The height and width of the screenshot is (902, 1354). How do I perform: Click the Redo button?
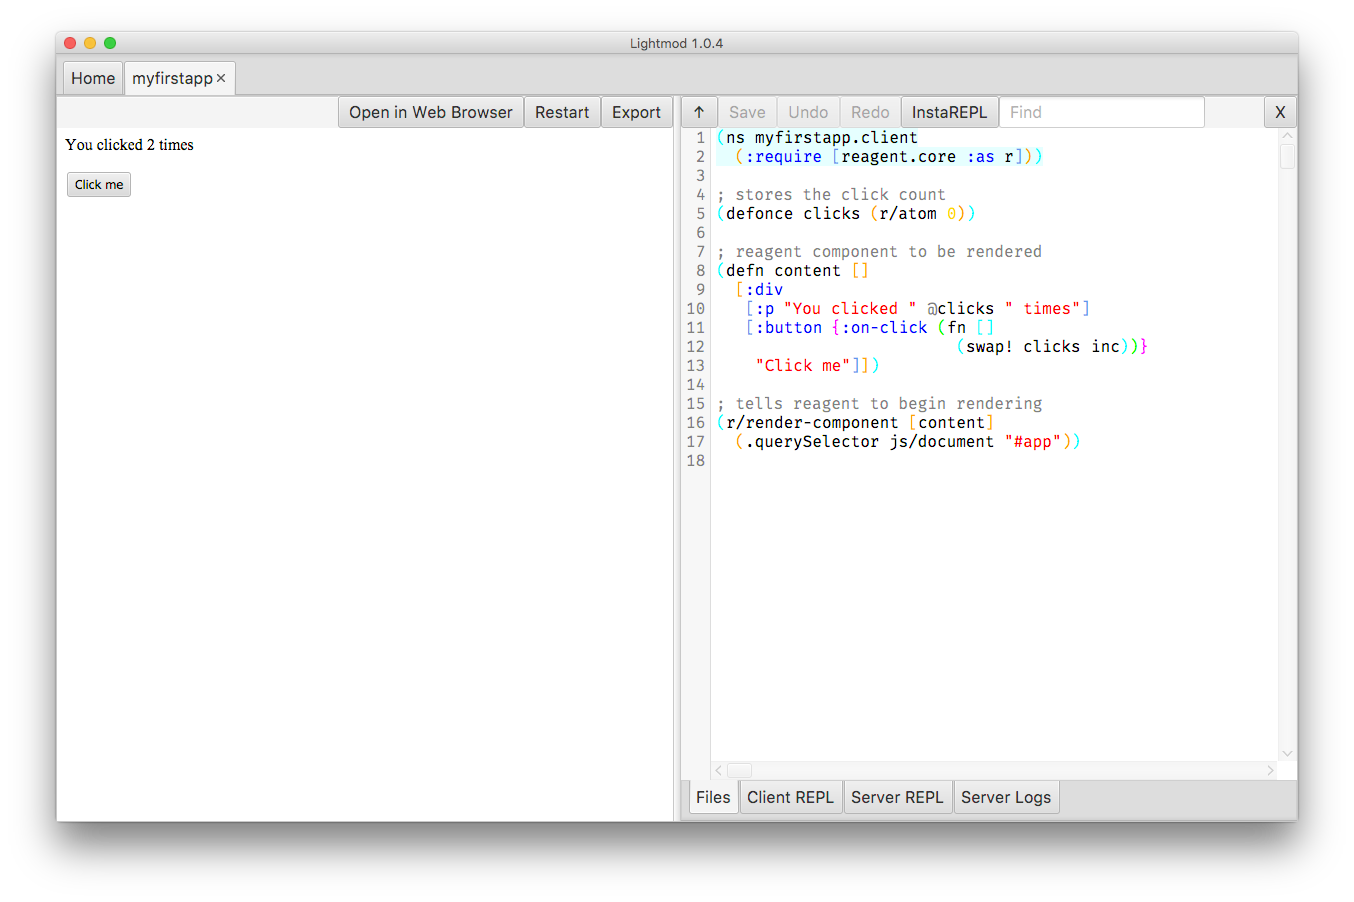[x=870, y=112]
